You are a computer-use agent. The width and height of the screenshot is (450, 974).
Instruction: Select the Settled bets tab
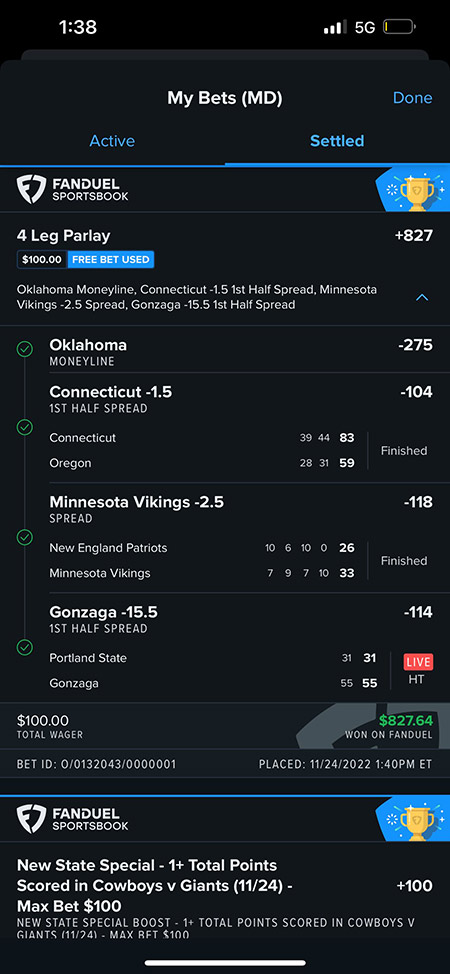point(337,141)
